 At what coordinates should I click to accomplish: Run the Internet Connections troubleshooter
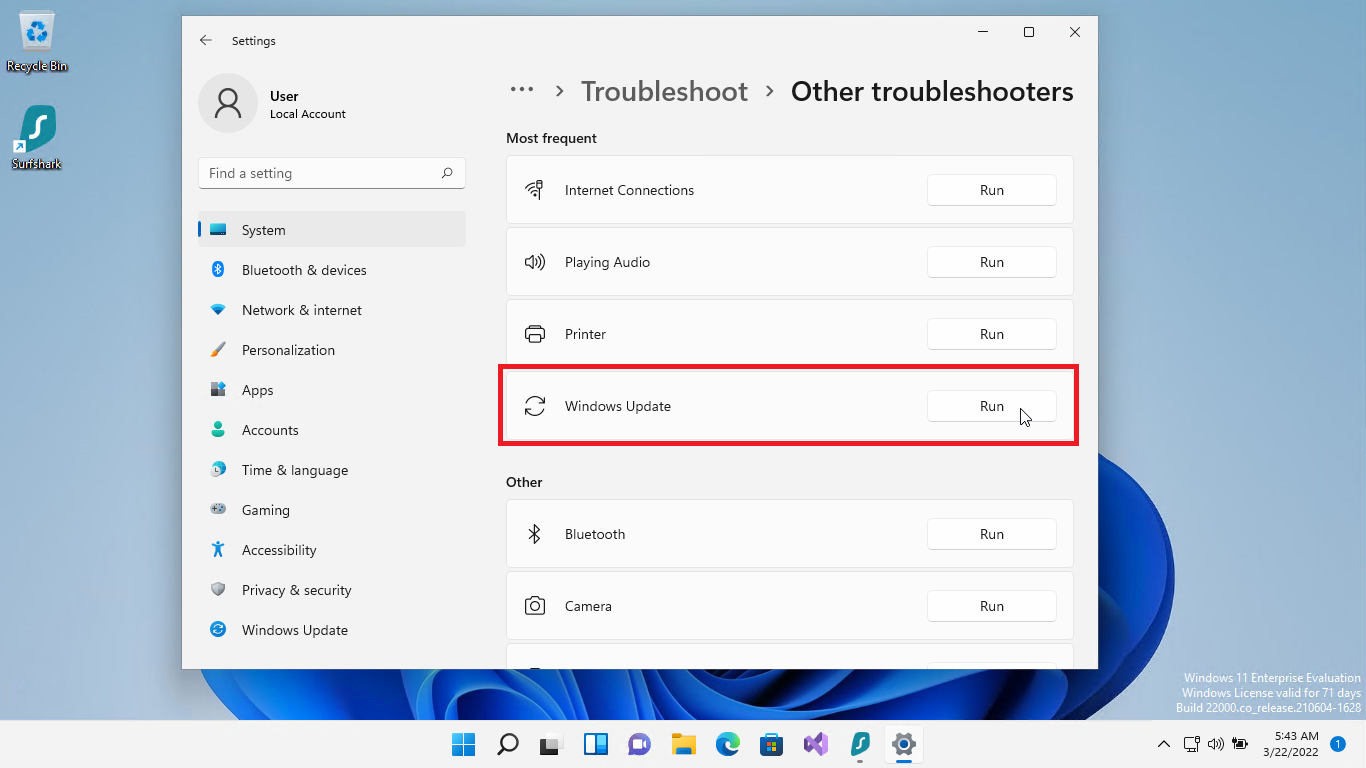point(992,190)
